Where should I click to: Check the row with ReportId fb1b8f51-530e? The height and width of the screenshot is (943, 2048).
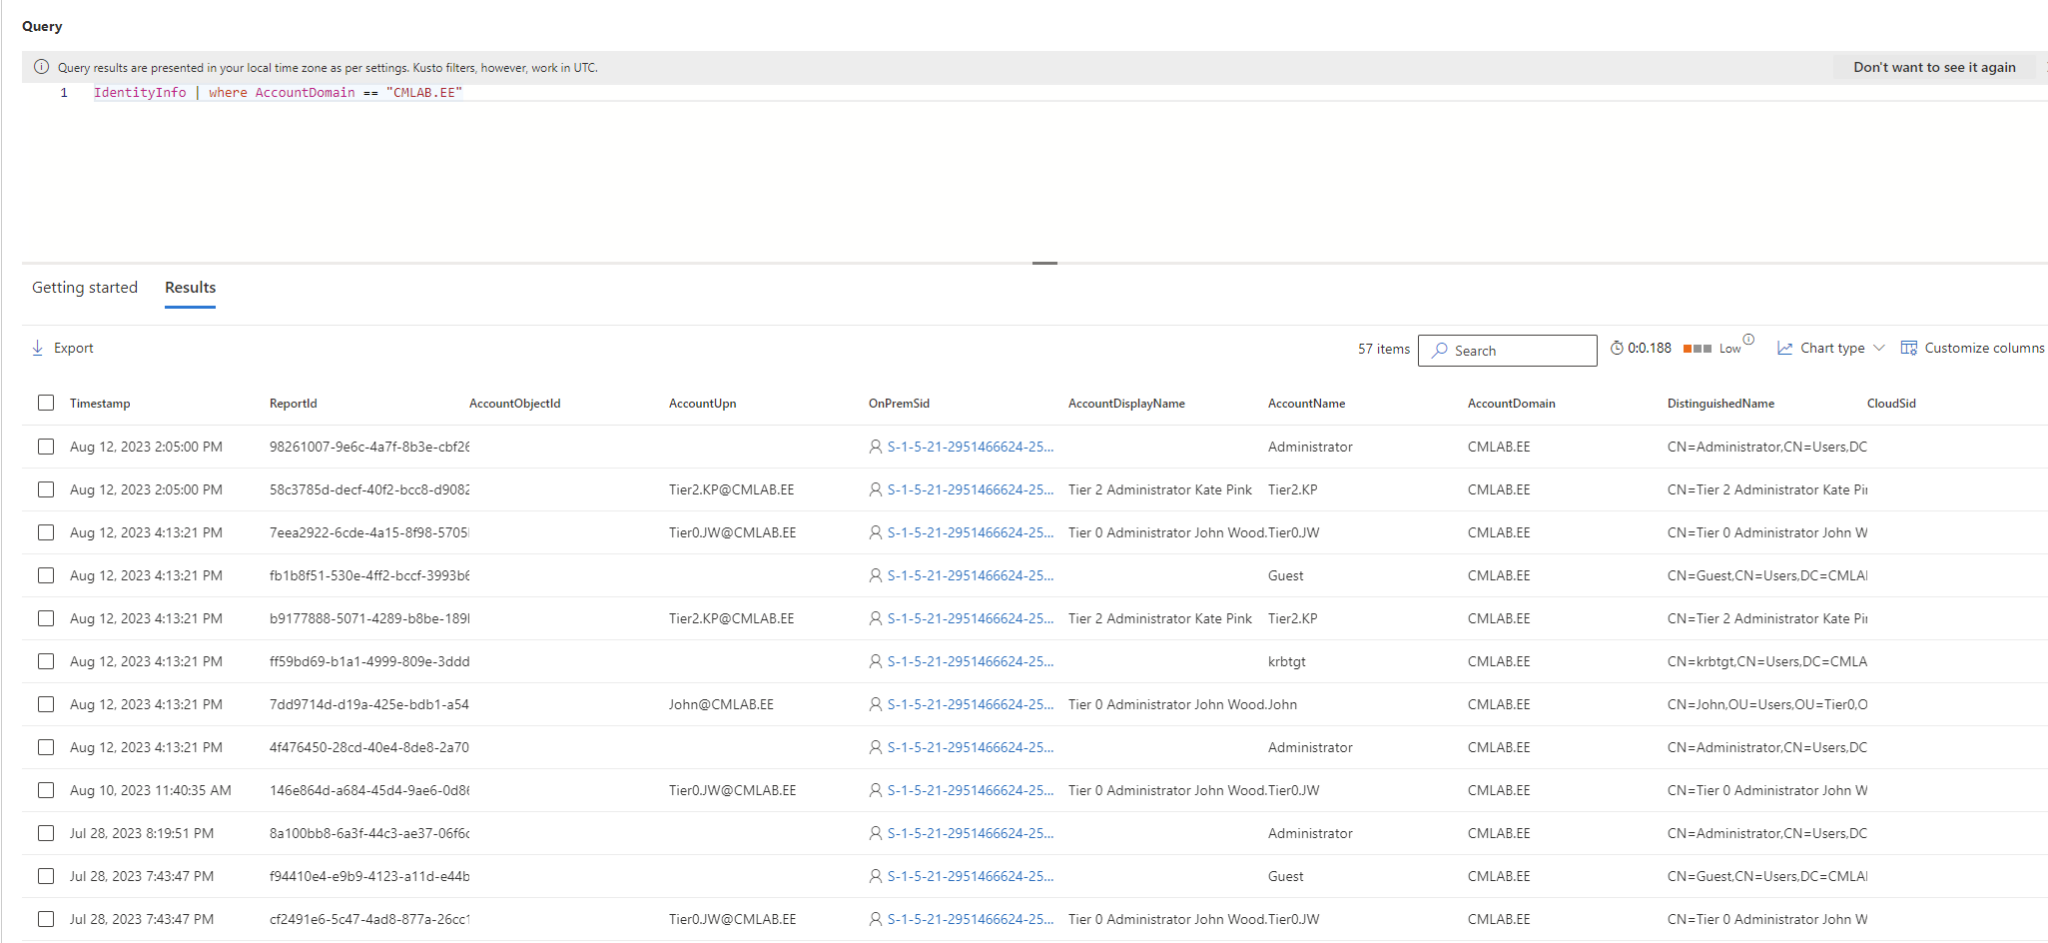(46, 576)
